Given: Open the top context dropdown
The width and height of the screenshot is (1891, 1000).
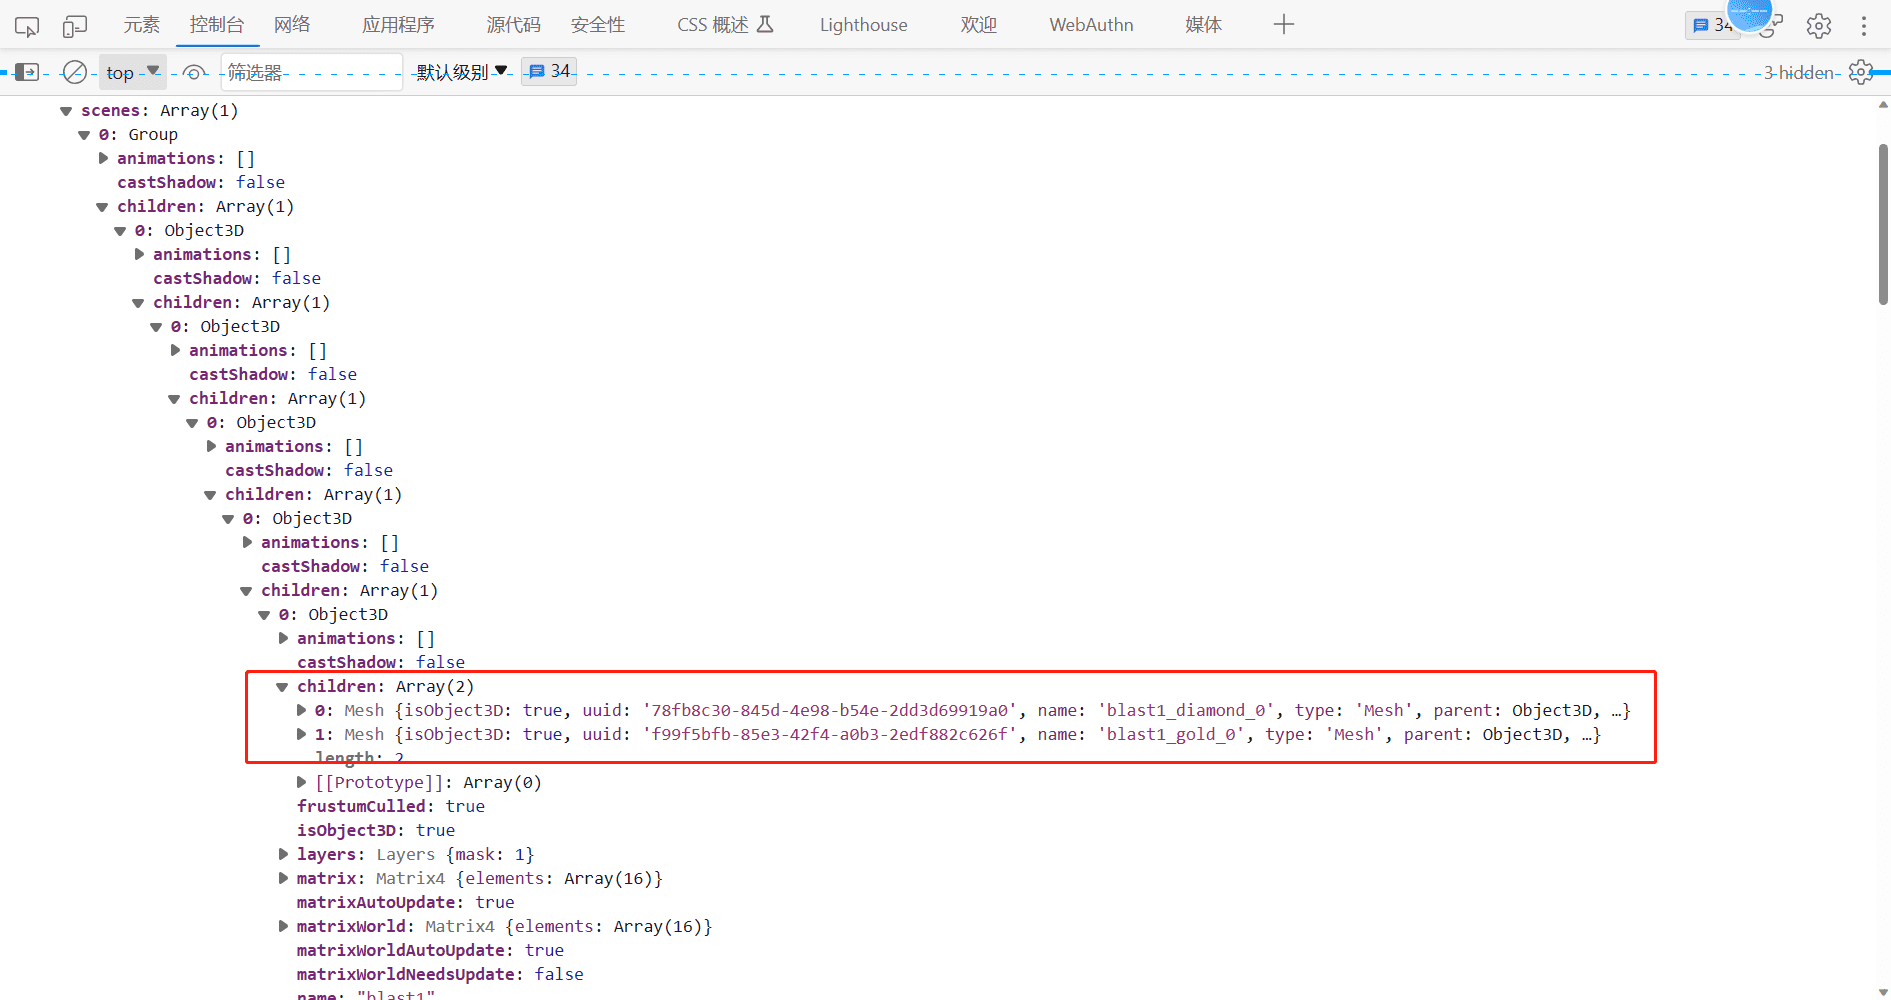Looking at the screenshot, I should (x=132, y=72).
